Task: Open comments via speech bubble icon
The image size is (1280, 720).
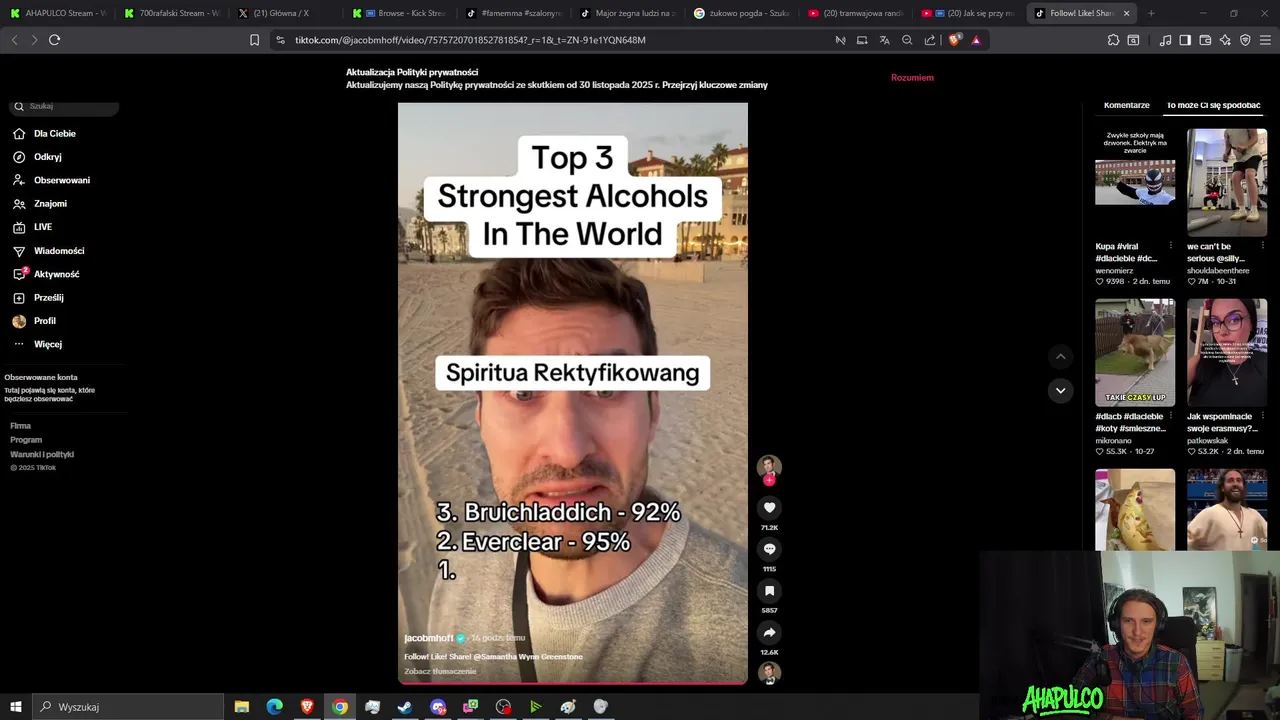Action: coord(769,549)
